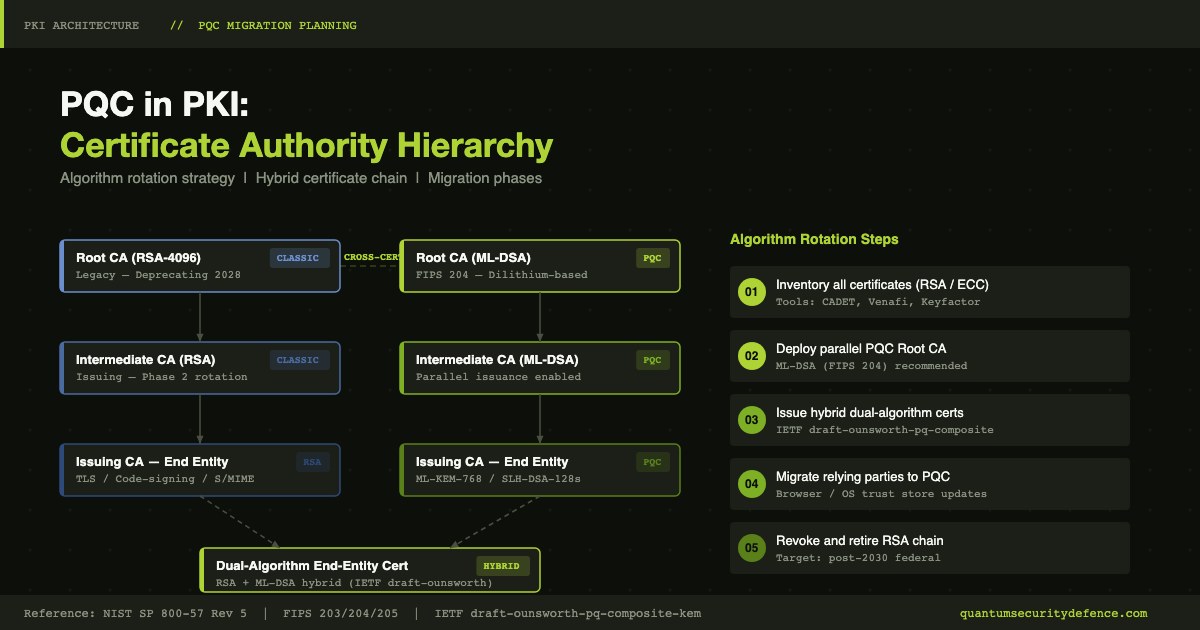Click the 02 step number circle
The width and height of the screenshot is (1200, 630).
click(751, 356)
